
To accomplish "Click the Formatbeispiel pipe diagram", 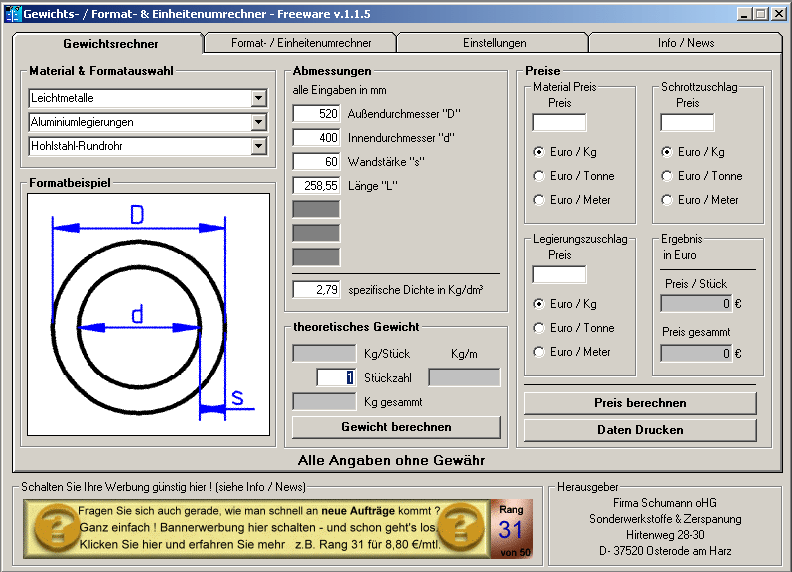I will 148,314.
